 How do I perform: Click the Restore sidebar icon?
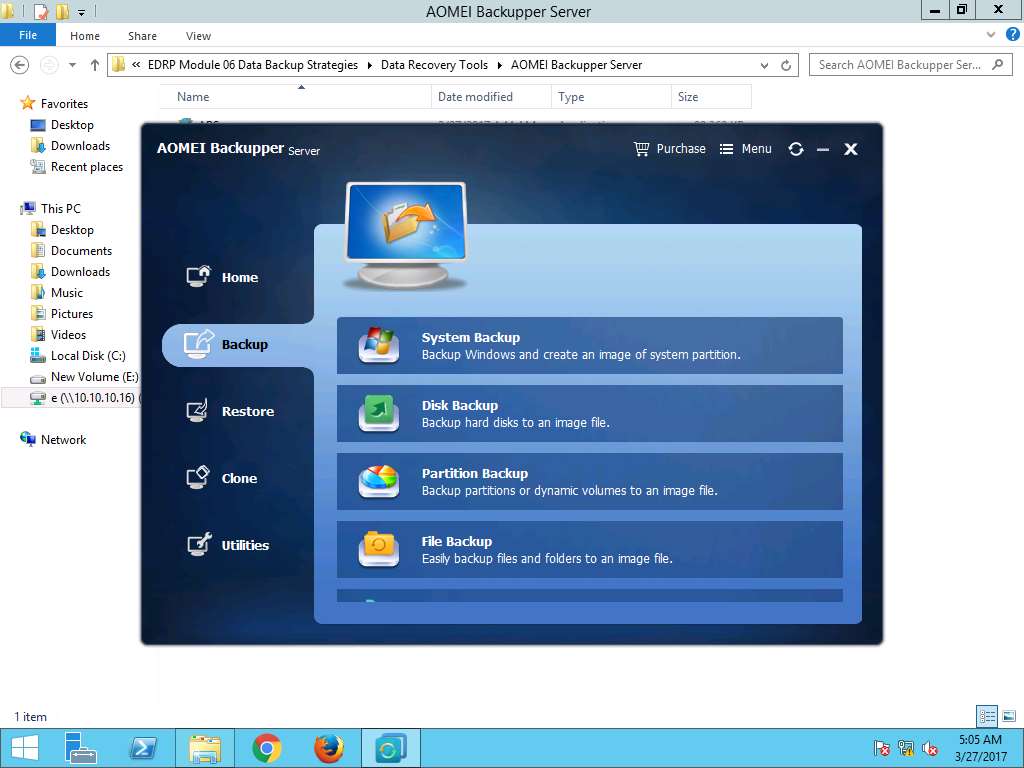(x=197, y=411)
